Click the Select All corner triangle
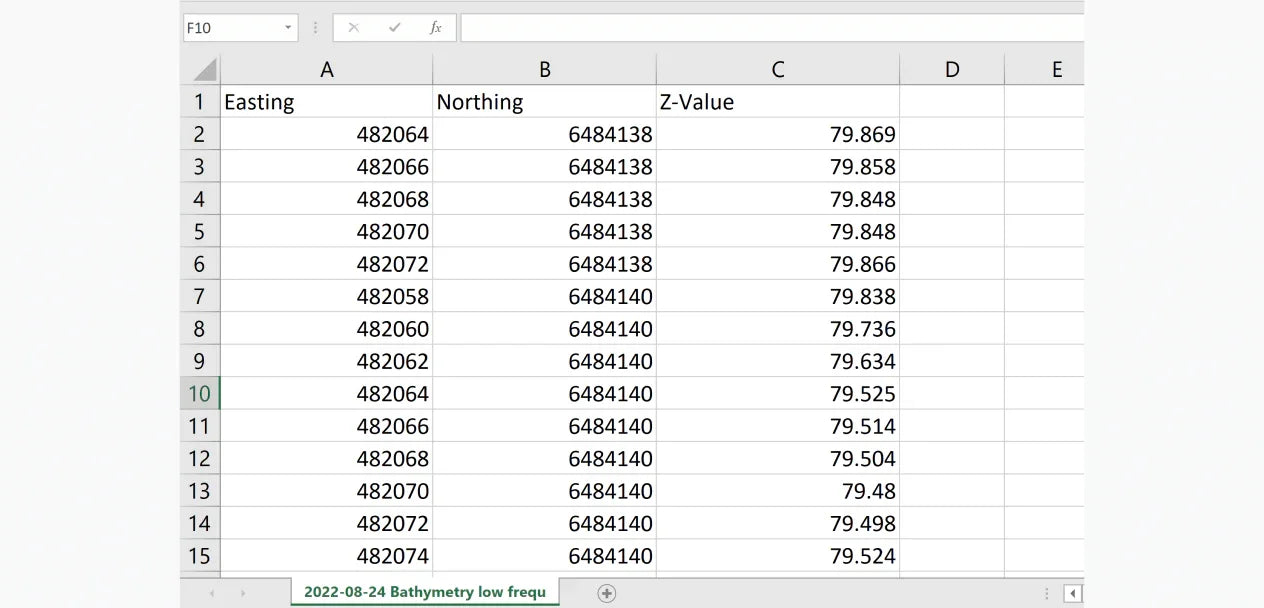 [x=204, y=69]
